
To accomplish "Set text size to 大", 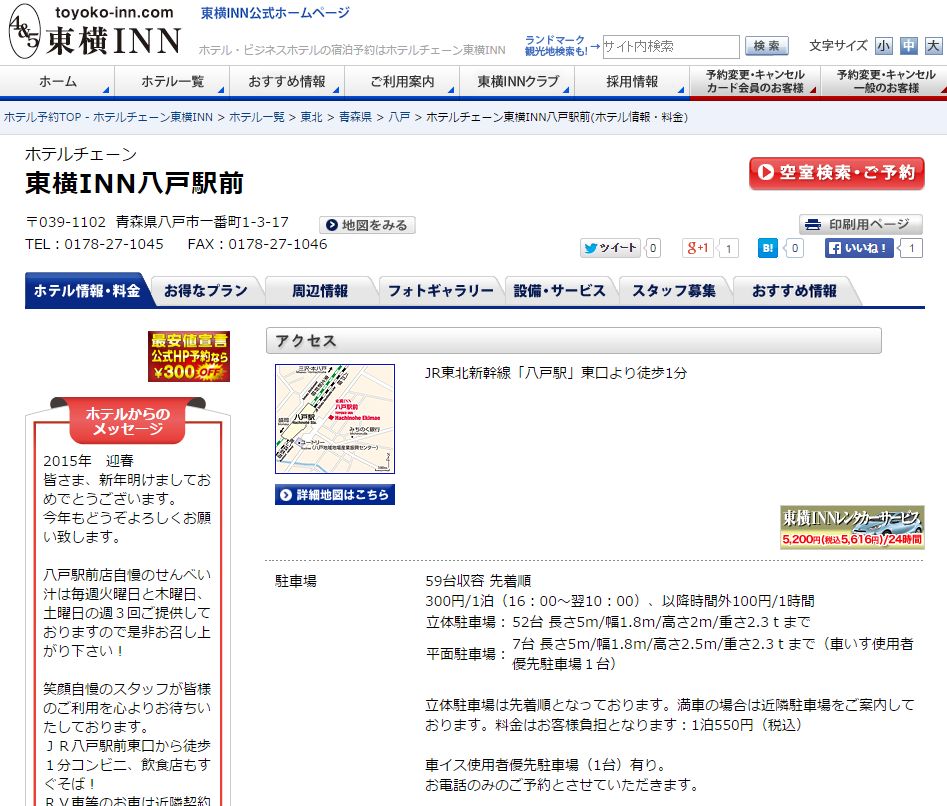I will (933, 46).
